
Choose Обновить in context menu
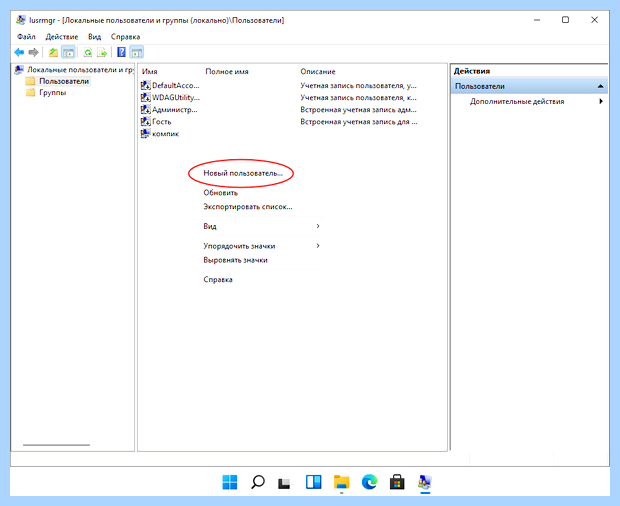pos(220,193)
